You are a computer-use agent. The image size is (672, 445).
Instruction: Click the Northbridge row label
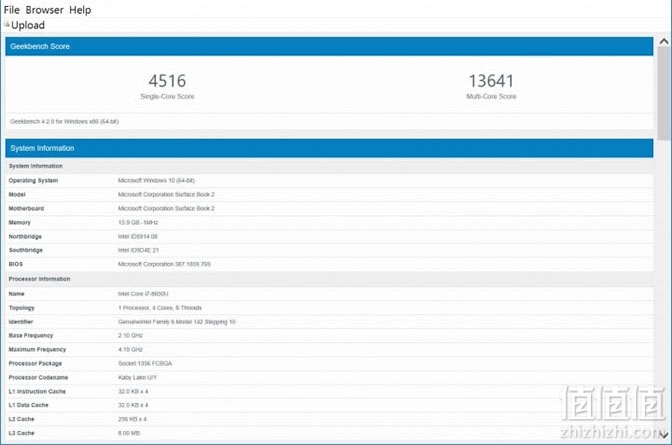(x=25, y=237)
